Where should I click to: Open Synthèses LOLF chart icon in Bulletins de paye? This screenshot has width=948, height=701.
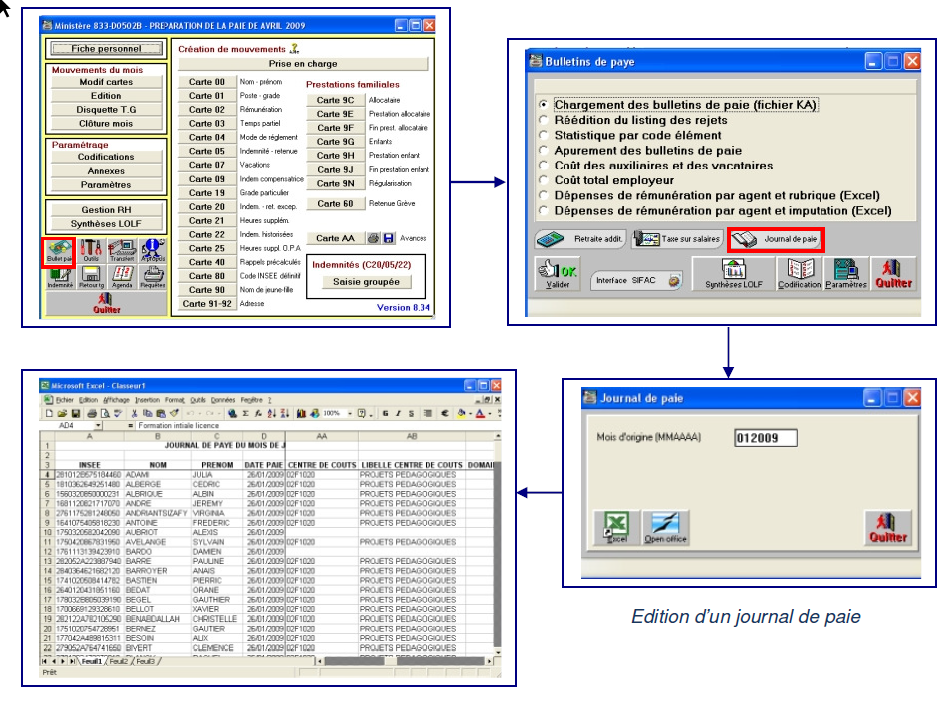735,274
